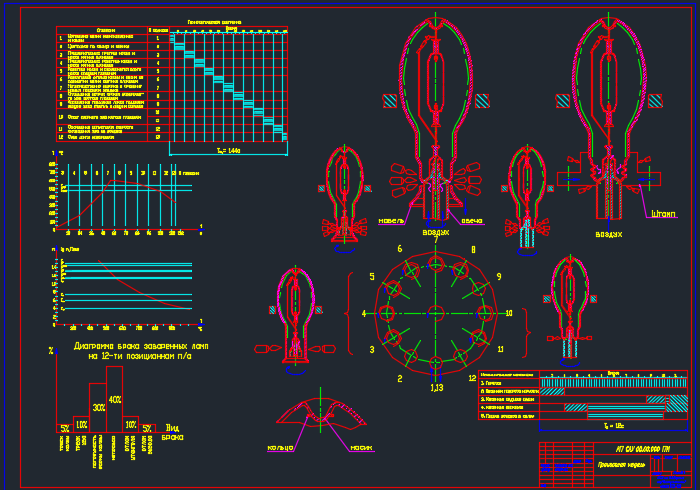Click the 'воздух' label under the right lamp
Viewport: 700px width, 490px height.
pos(608,234)
